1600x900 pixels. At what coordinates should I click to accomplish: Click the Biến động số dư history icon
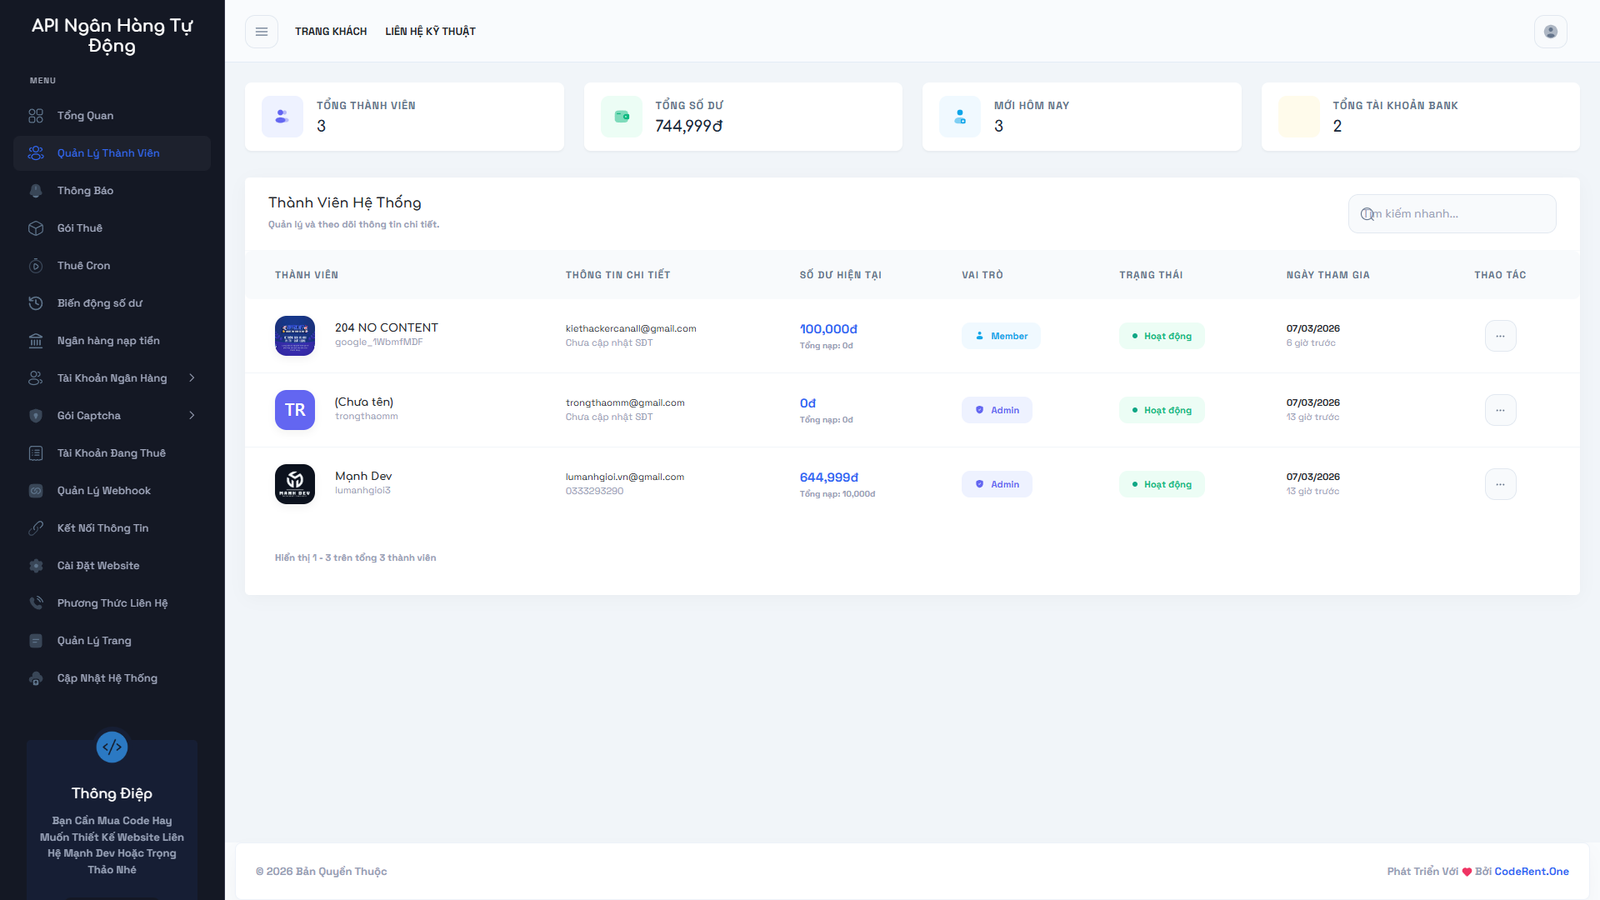(x=36, y=303)
